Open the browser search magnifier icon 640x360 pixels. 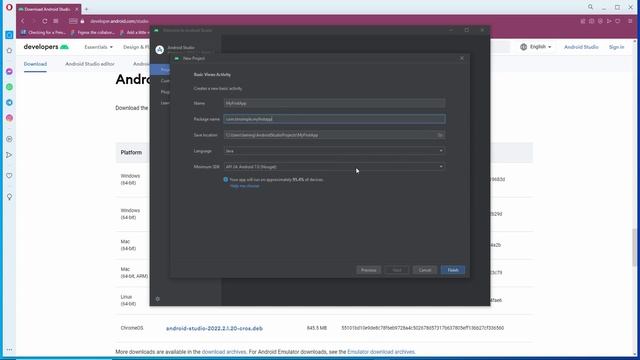(x=590, y=7)
